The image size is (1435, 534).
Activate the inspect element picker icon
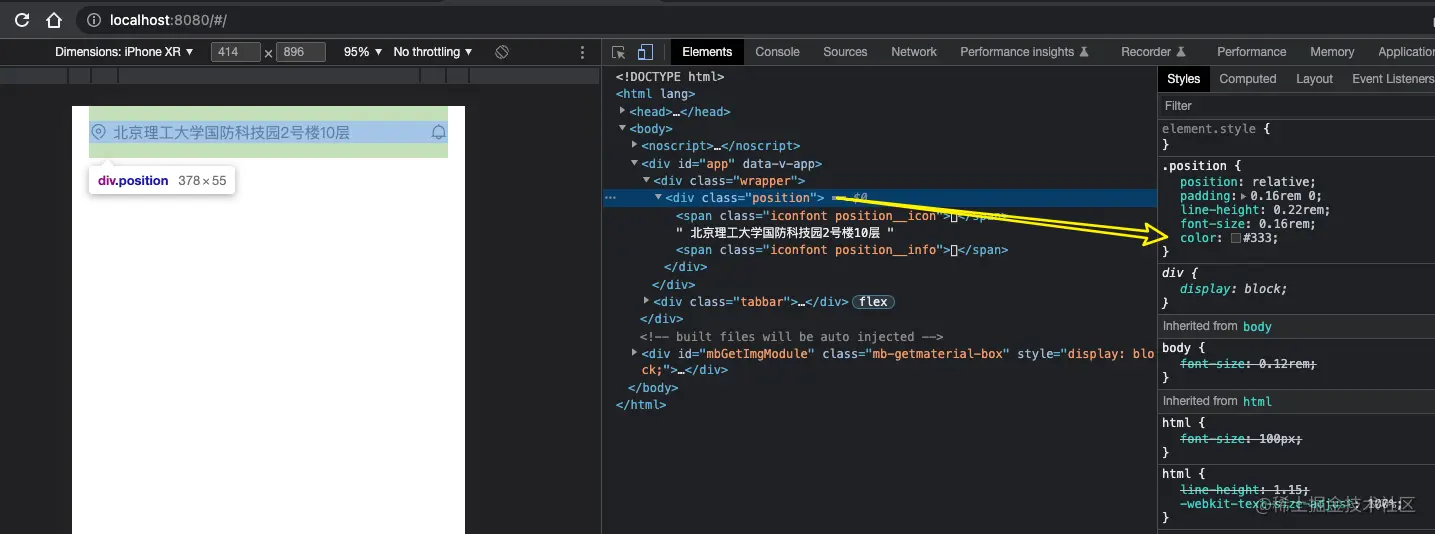point(619,52)
